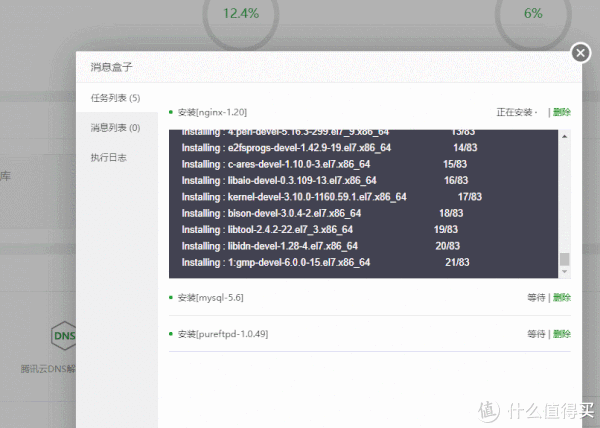The height and width of the screenshot is (428, 600).
Task: Click the 等待 status of the mysql-5.6 task
Action: [536, 297]
